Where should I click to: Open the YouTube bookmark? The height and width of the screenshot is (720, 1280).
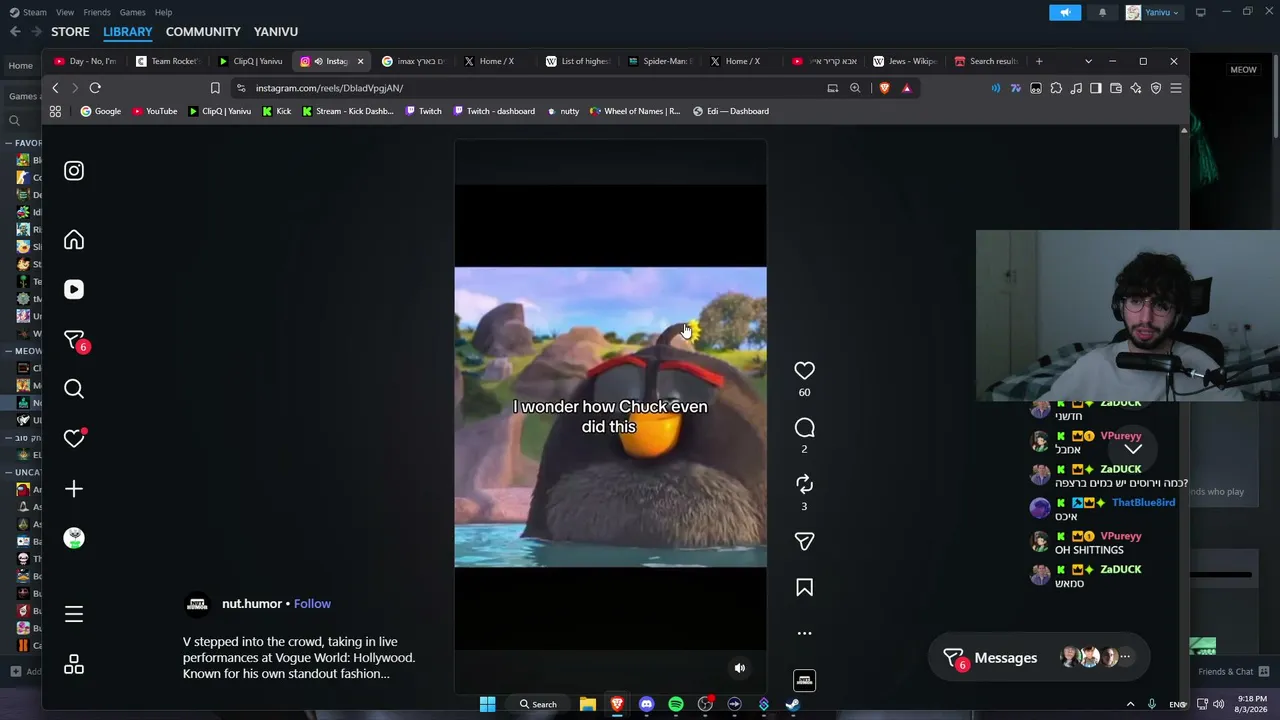[x=155, y=111]
